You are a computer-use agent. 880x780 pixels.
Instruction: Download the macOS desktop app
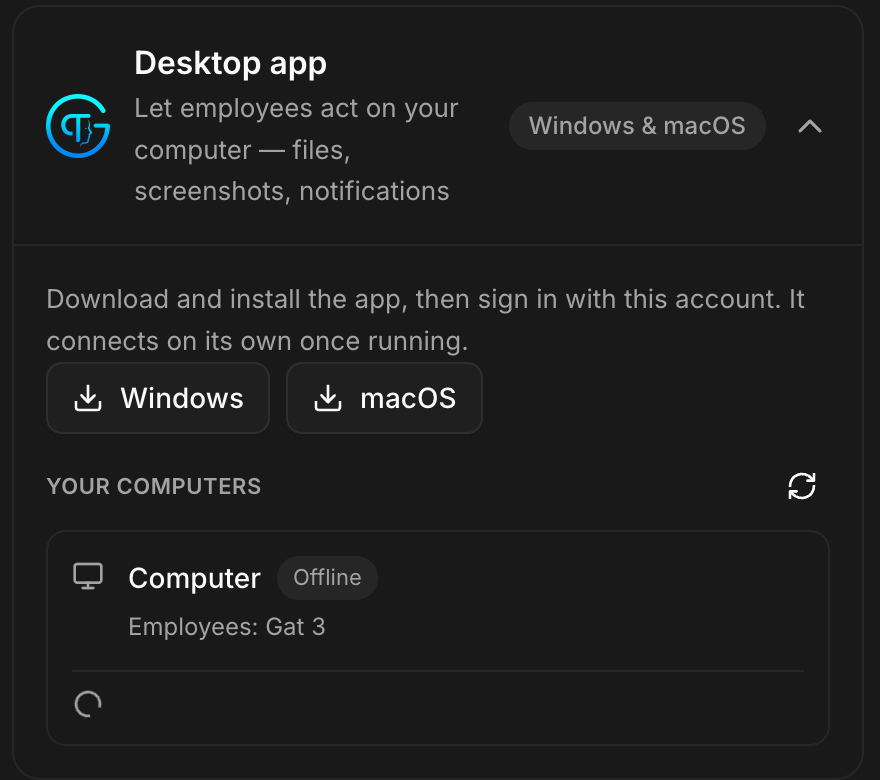(x=384, y=398)
